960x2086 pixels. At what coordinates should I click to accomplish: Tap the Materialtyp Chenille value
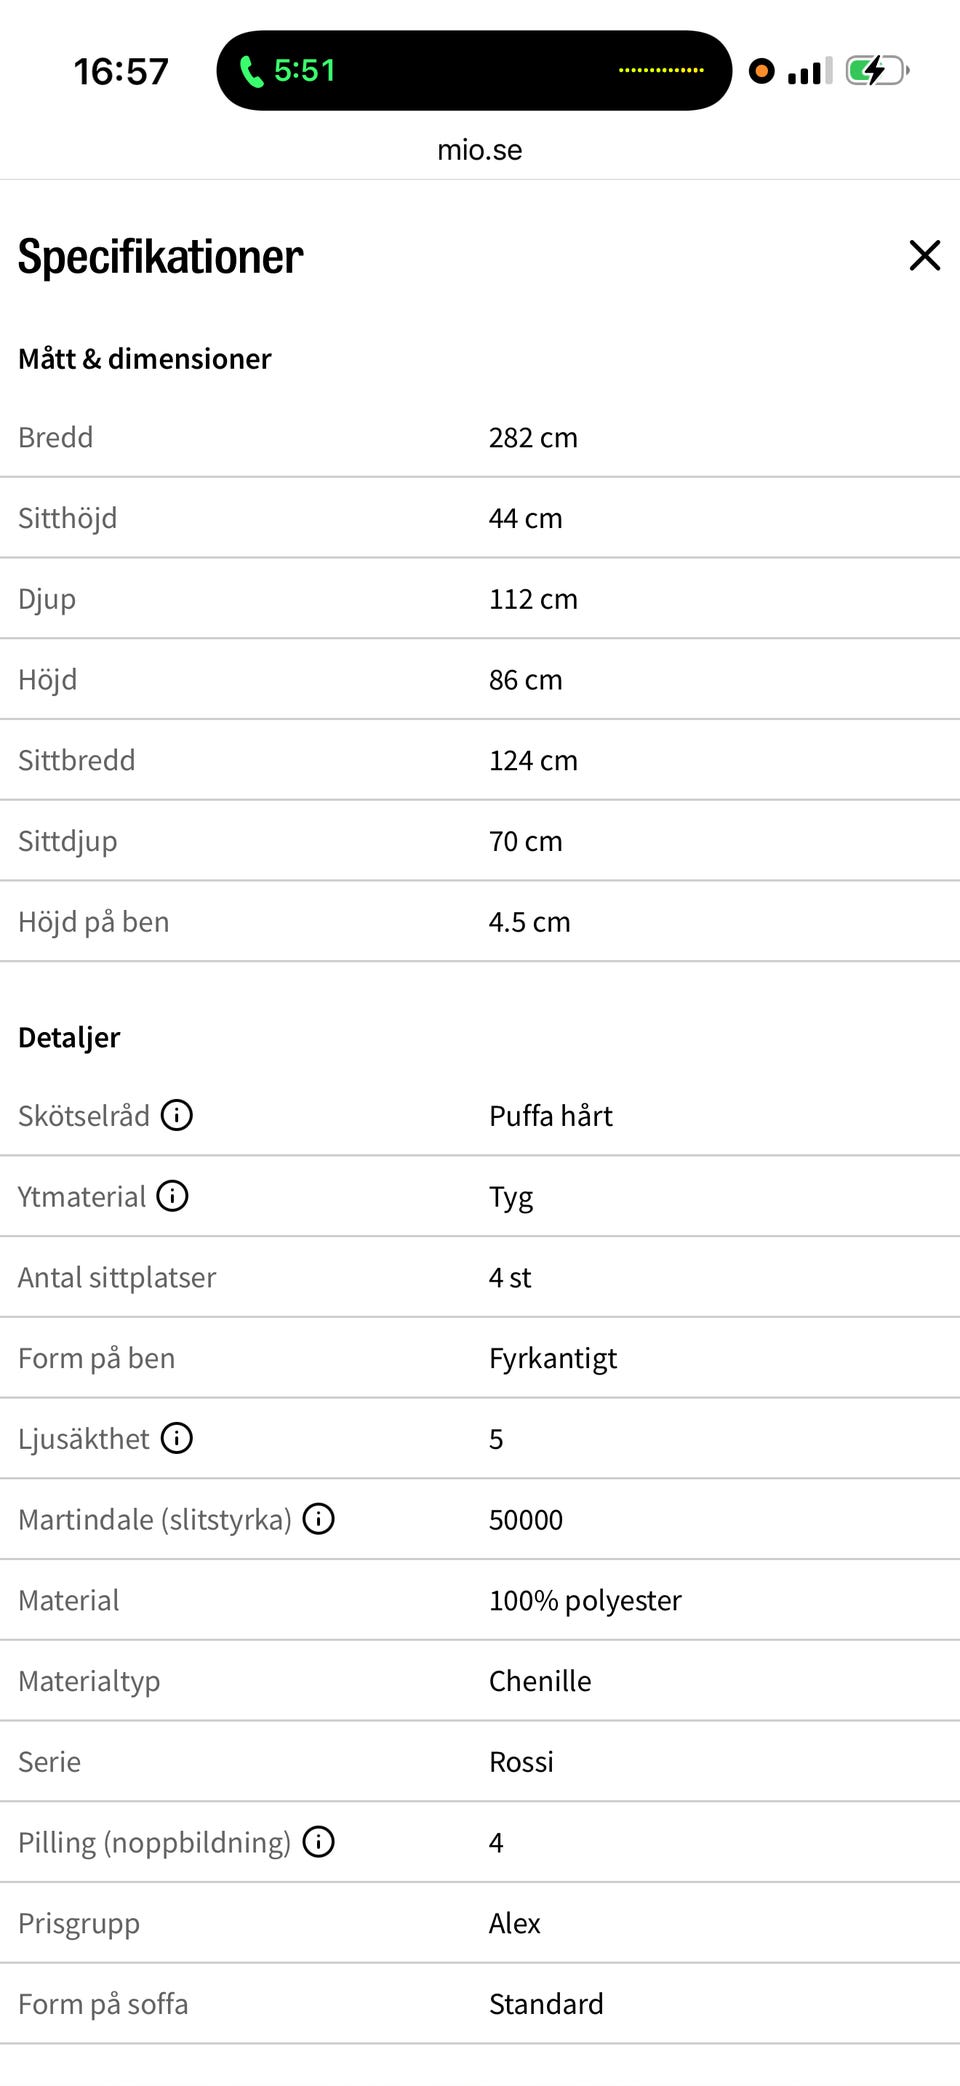pos(540,1680)
